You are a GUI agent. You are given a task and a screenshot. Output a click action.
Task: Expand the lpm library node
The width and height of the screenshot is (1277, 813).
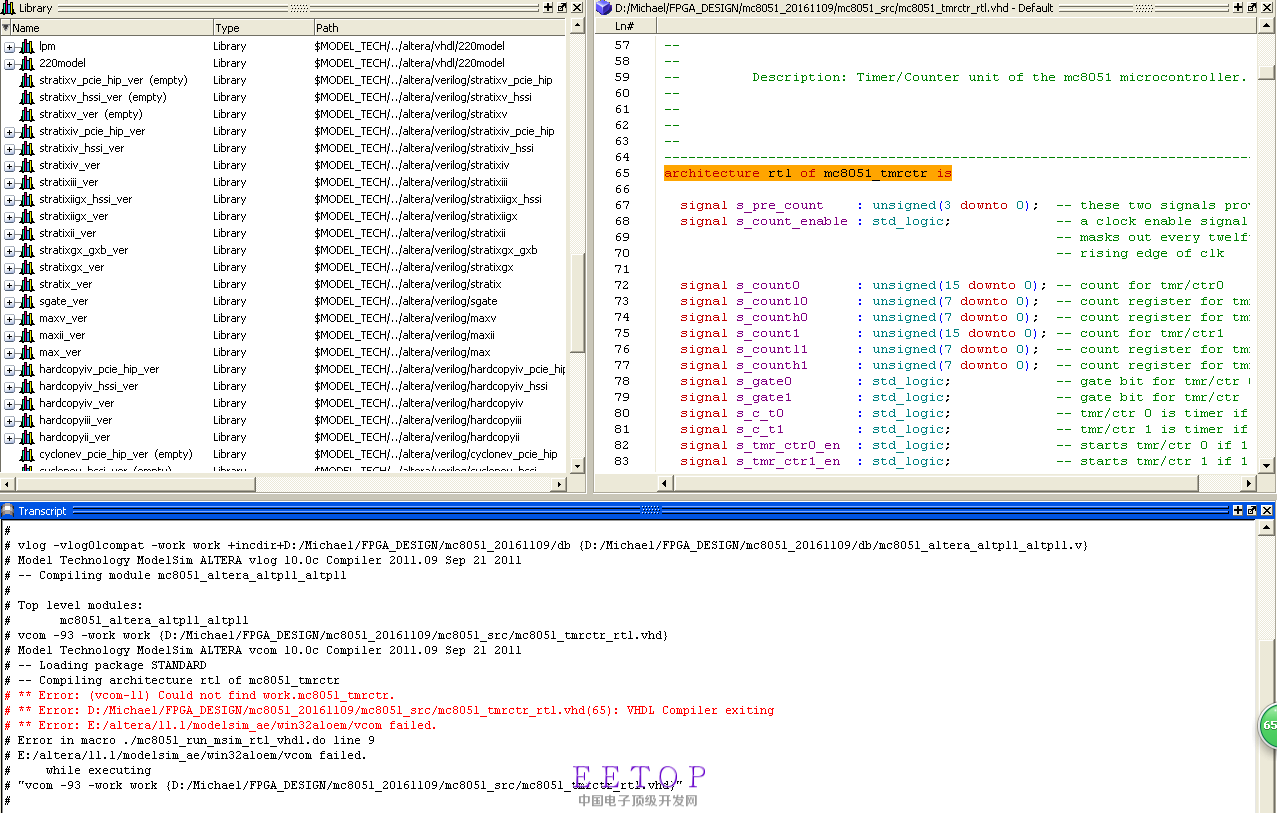point(10,46)
